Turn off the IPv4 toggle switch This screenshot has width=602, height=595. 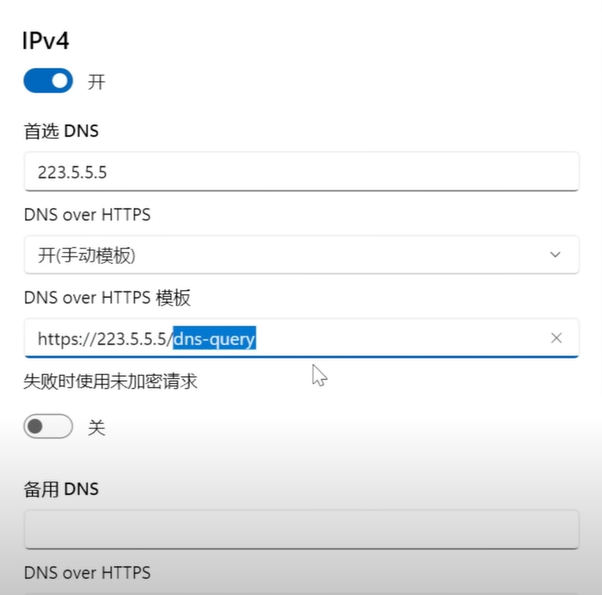(48, 81)
